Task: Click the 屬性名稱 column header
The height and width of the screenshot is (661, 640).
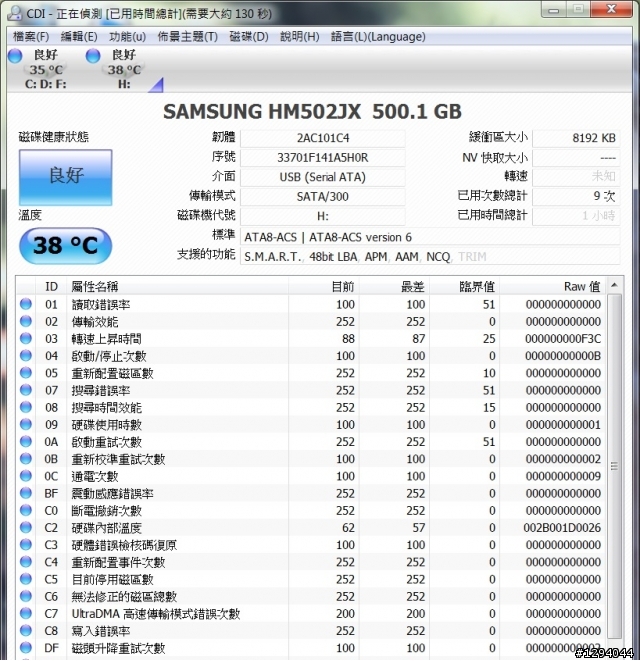Action: [x=177, y=287]
